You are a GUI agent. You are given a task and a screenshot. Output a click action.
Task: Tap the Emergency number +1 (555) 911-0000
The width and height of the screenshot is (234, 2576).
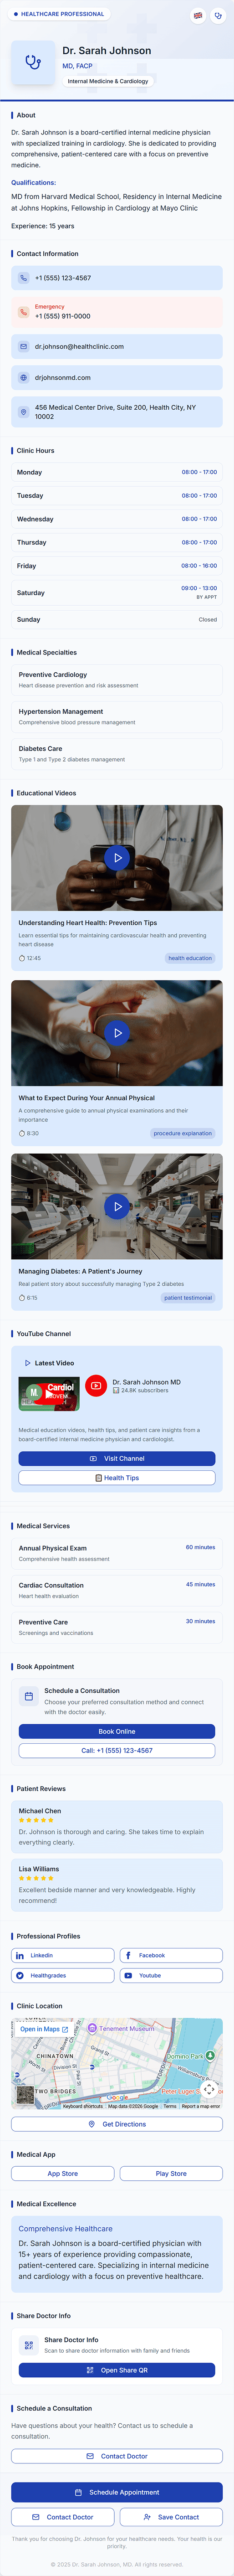coord(117,312)
